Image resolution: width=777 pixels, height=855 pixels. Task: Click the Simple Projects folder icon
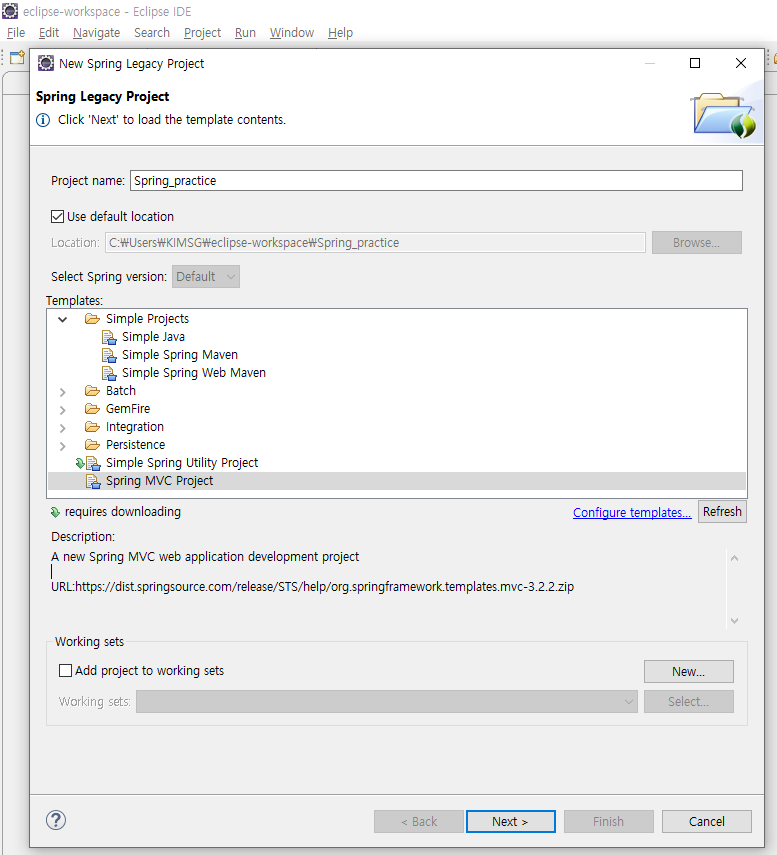tap(92, 318)
